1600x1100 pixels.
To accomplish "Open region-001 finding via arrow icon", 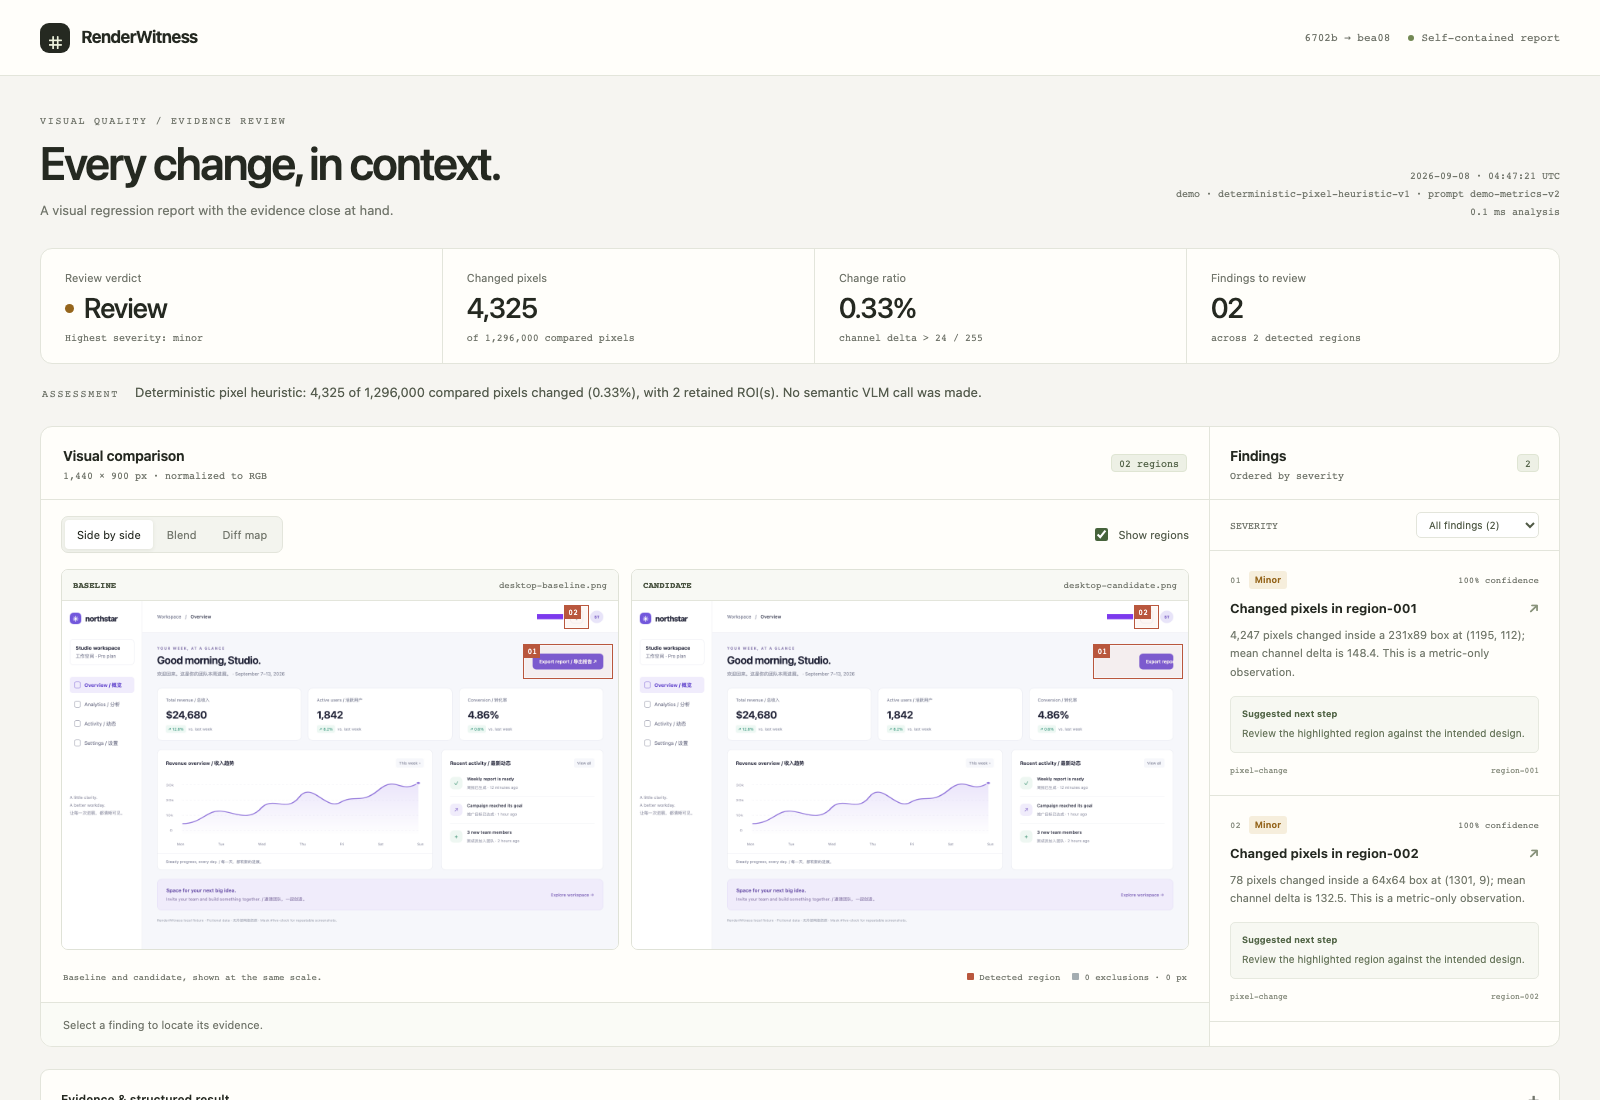I will (x=1533, y=608).
